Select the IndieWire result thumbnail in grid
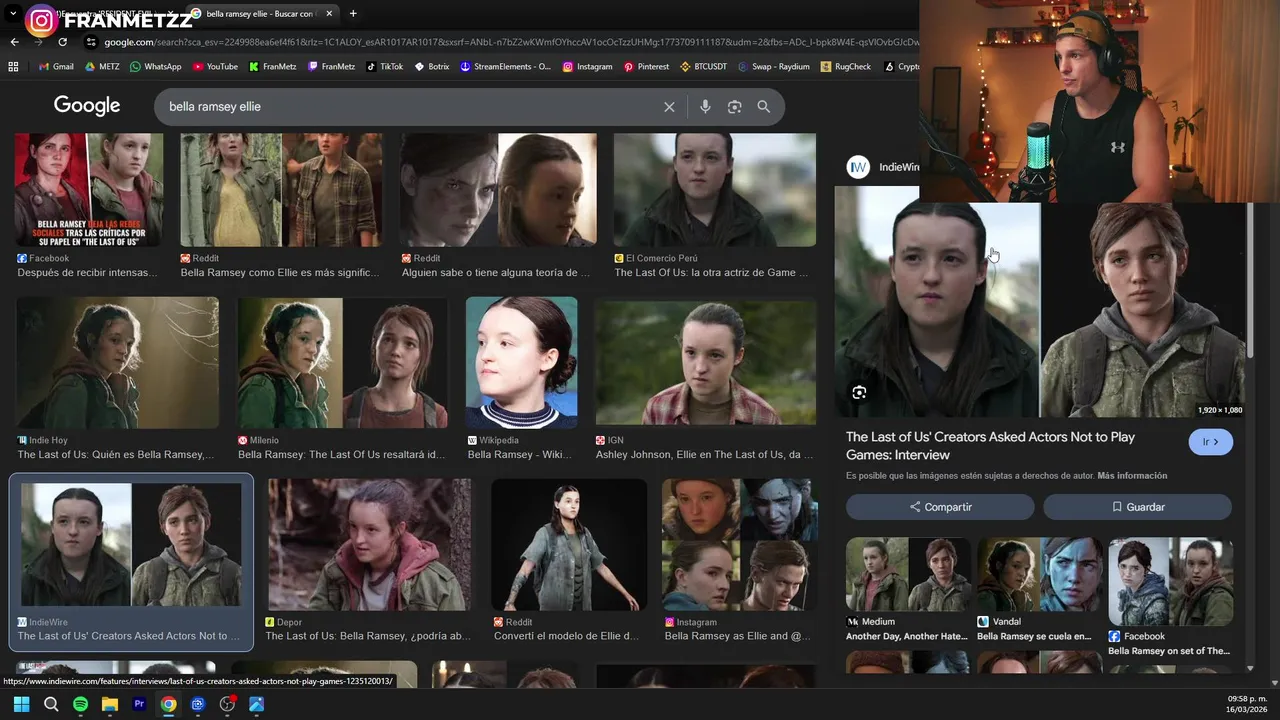The height and width of the screenshot is (720, 1280). [x=131, y=545]
